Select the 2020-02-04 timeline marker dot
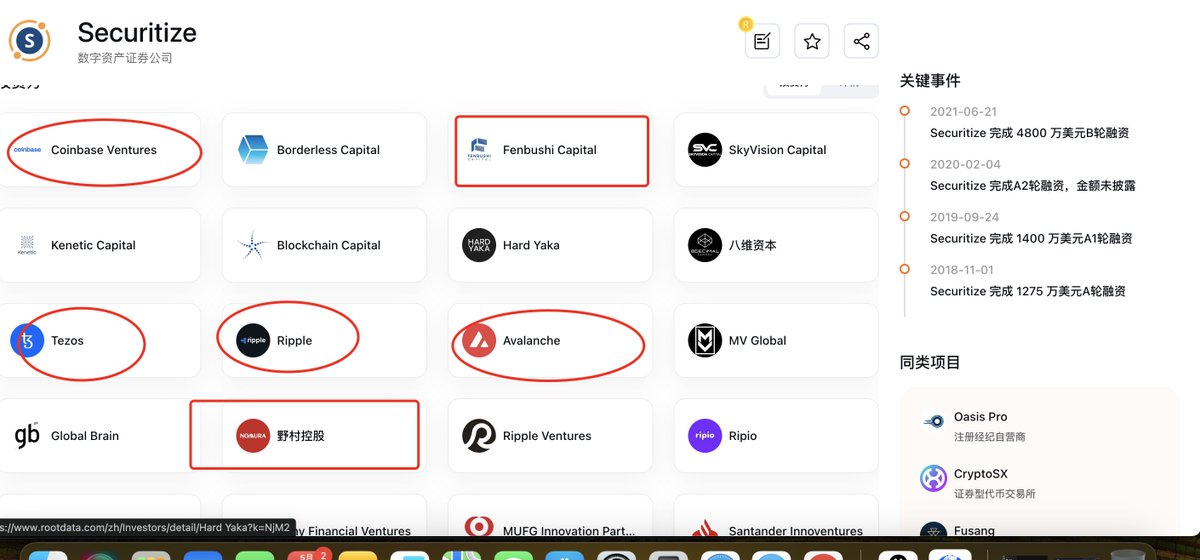 coord(904,164)
